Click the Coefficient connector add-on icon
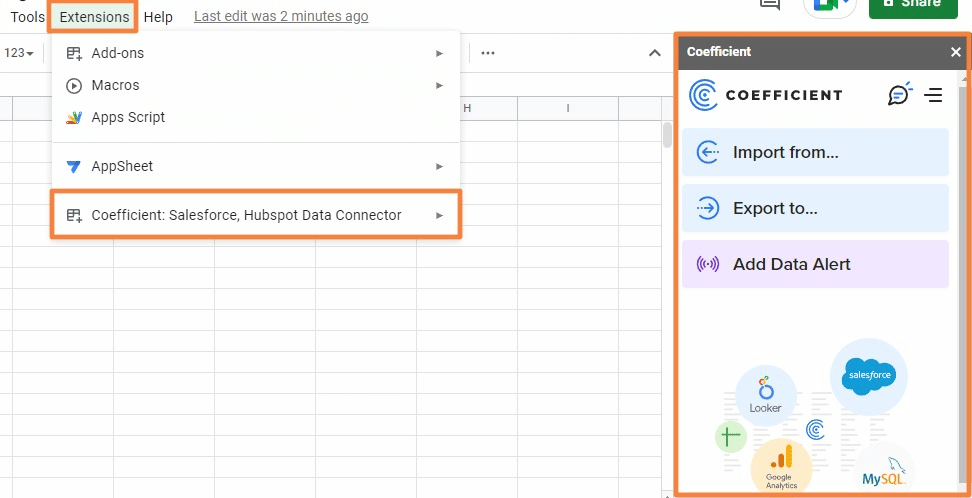 (x=74, y=215)
